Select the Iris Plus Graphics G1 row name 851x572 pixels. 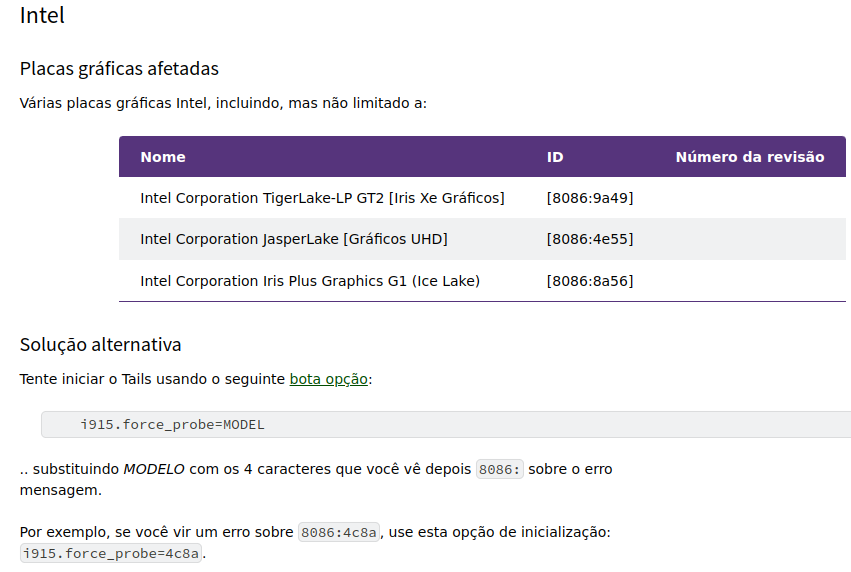tap(310, 281)
